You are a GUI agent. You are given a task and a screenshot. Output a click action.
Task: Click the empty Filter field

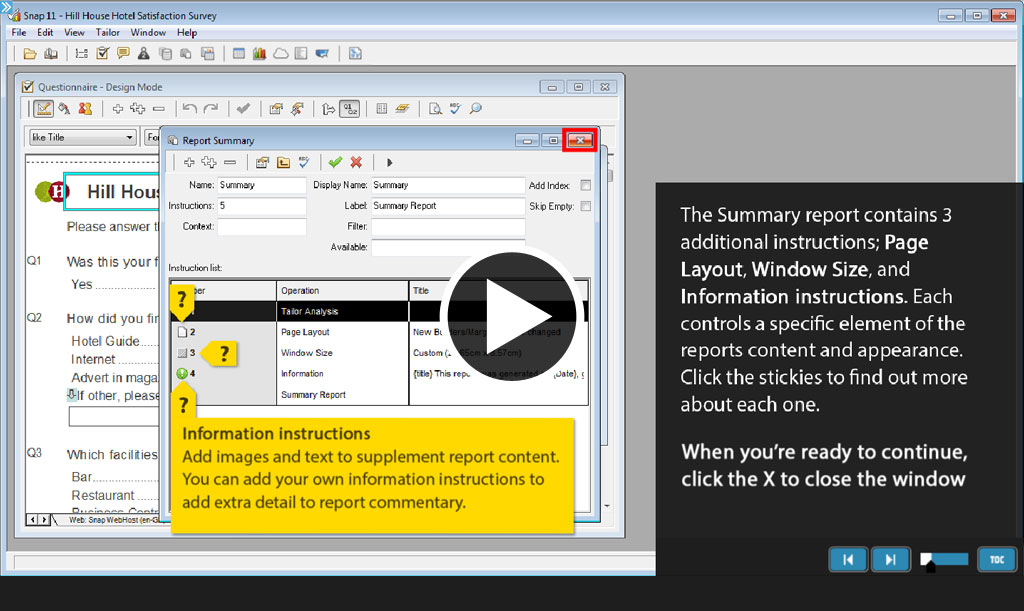(x=448, y=227)
